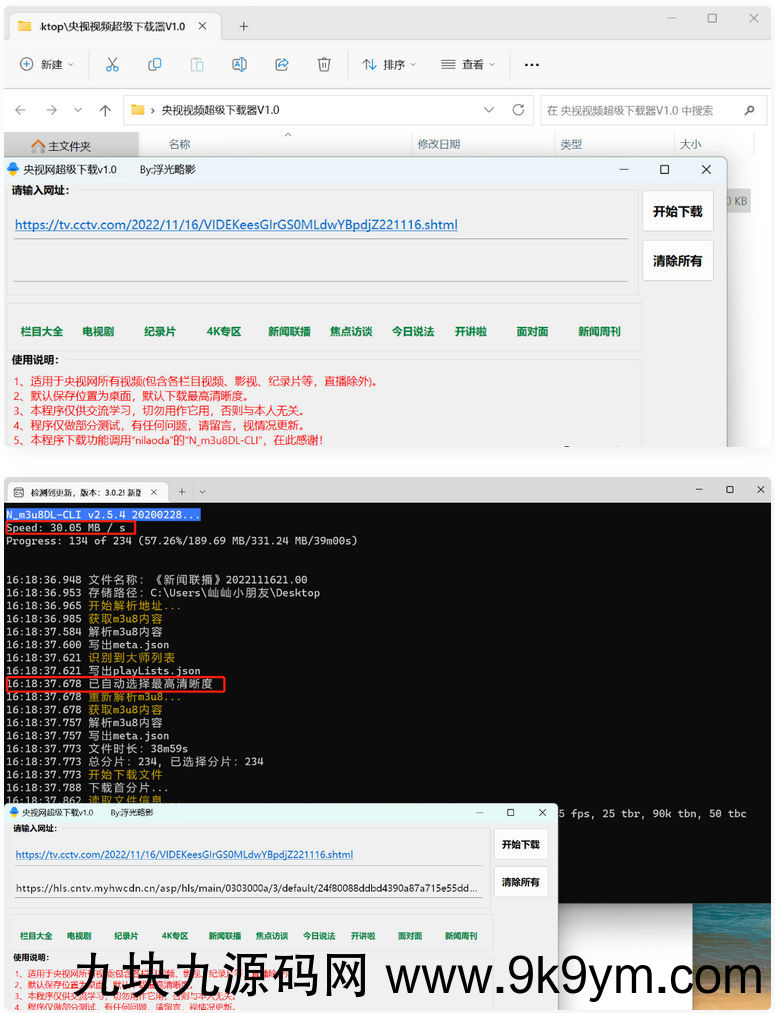
Task: Open the three-dot more options menu
Action: (x=532, y=65)
